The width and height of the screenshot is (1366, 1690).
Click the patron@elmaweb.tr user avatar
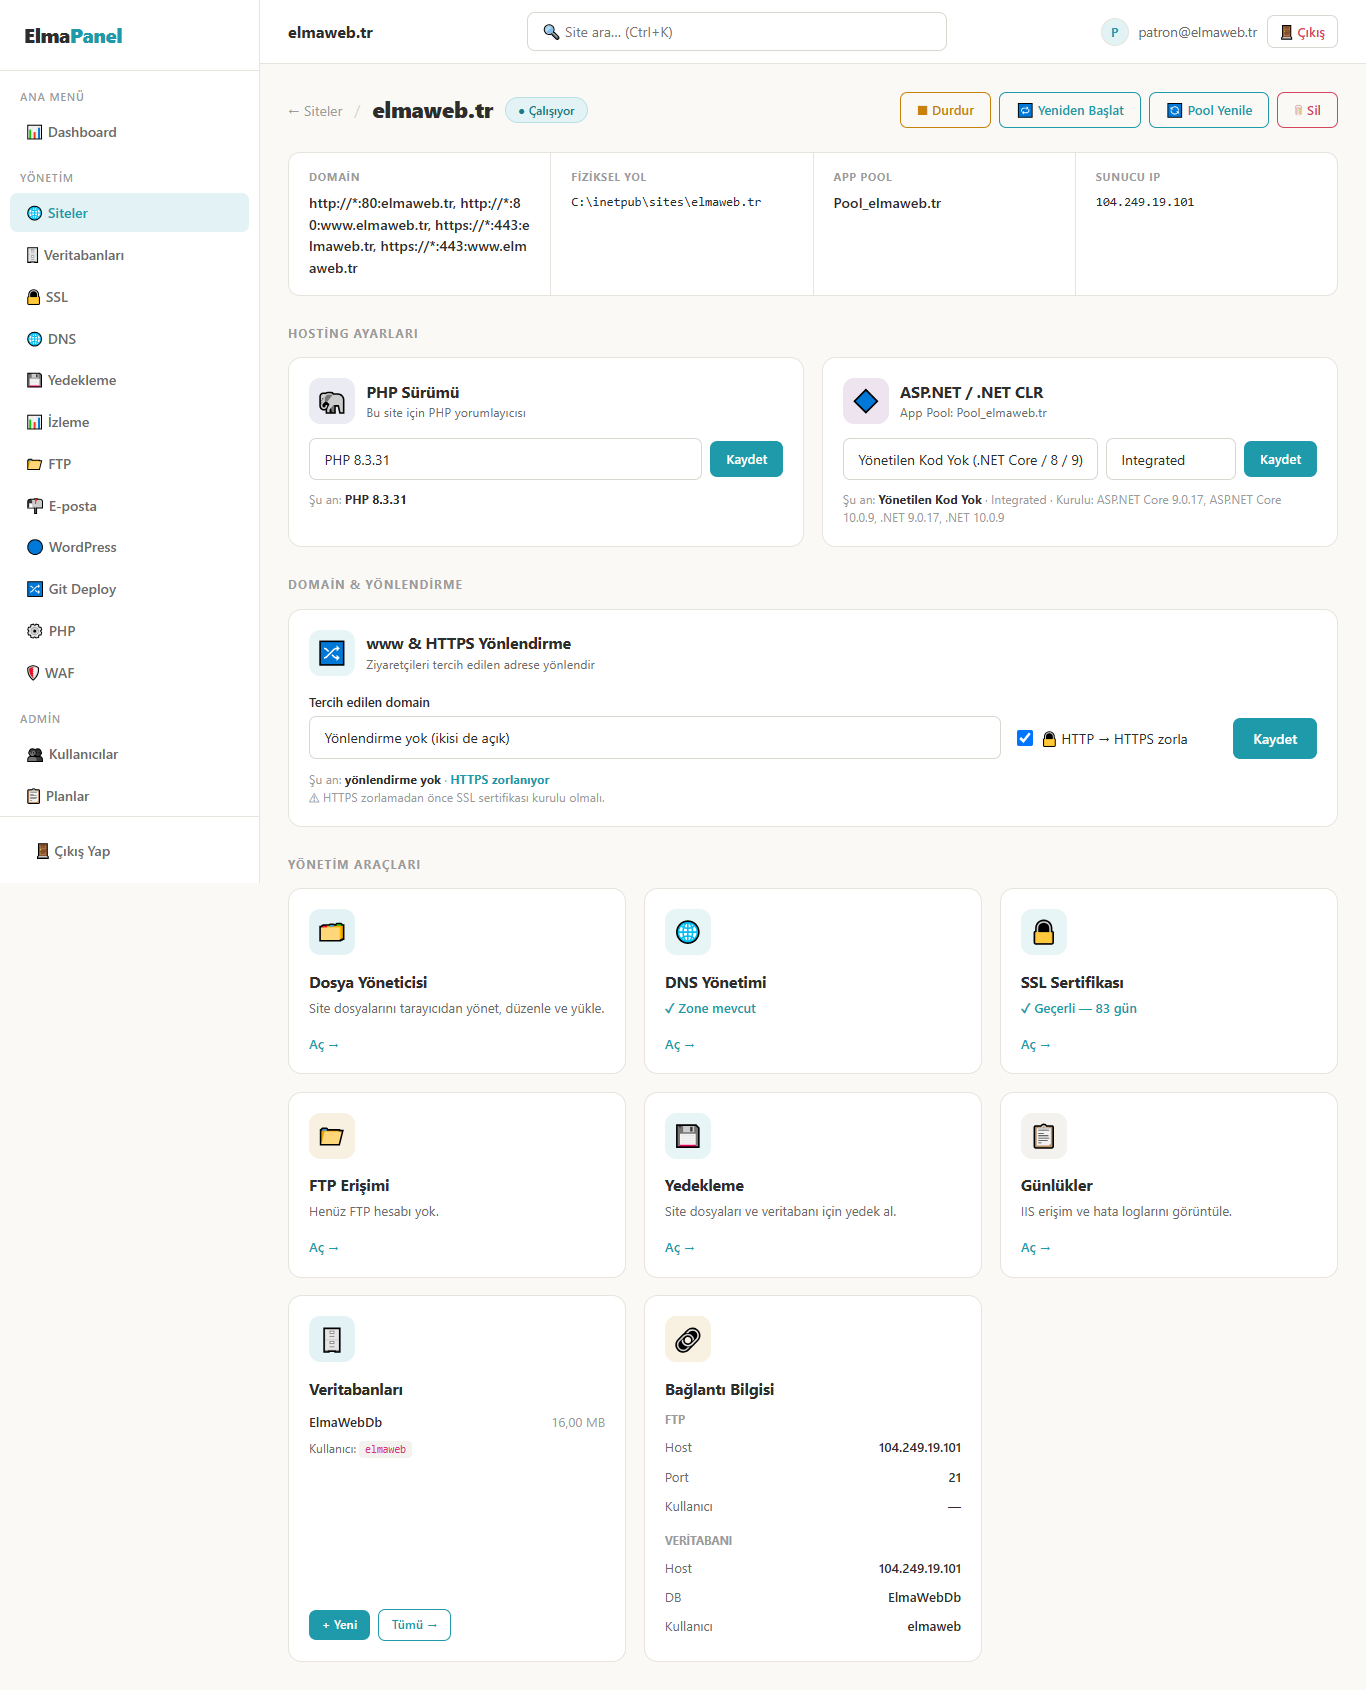coord(1114,32)
